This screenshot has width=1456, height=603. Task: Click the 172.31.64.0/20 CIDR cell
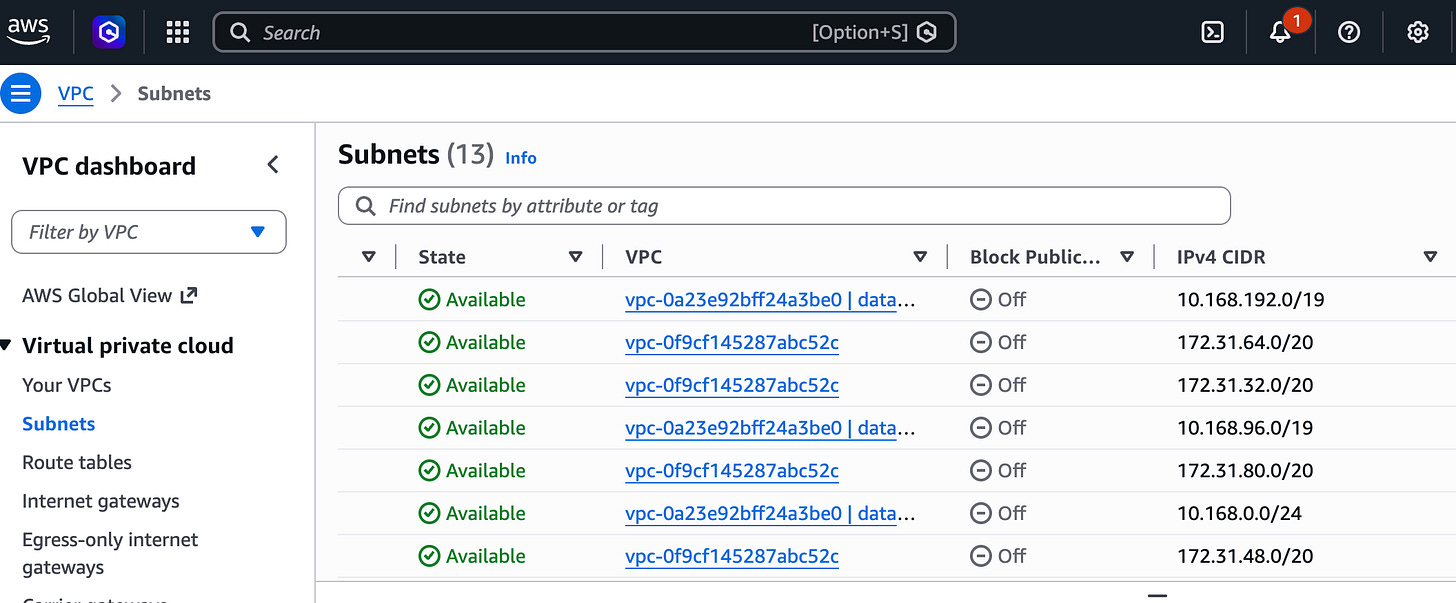coord(1245,343)
